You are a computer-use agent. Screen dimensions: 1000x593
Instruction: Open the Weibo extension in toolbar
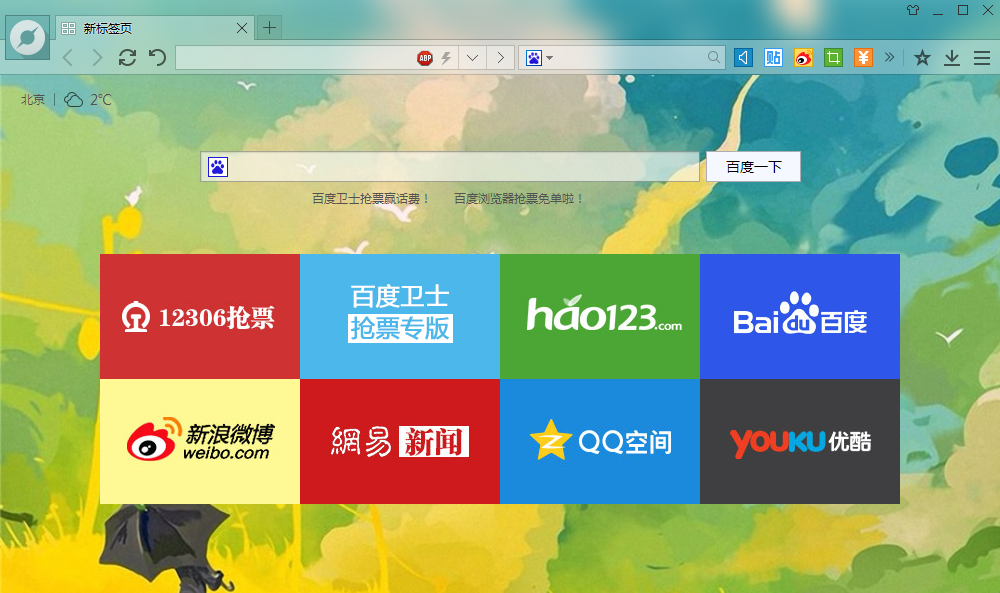pos(803,58)
